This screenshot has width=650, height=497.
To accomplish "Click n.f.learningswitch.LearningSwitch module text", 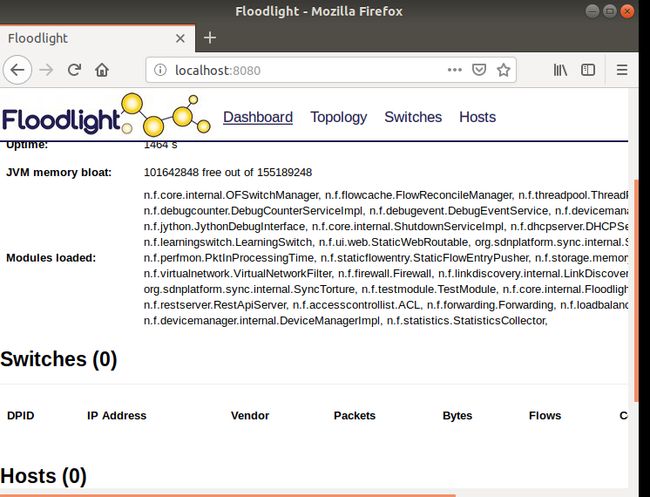I will pos(228,242).
